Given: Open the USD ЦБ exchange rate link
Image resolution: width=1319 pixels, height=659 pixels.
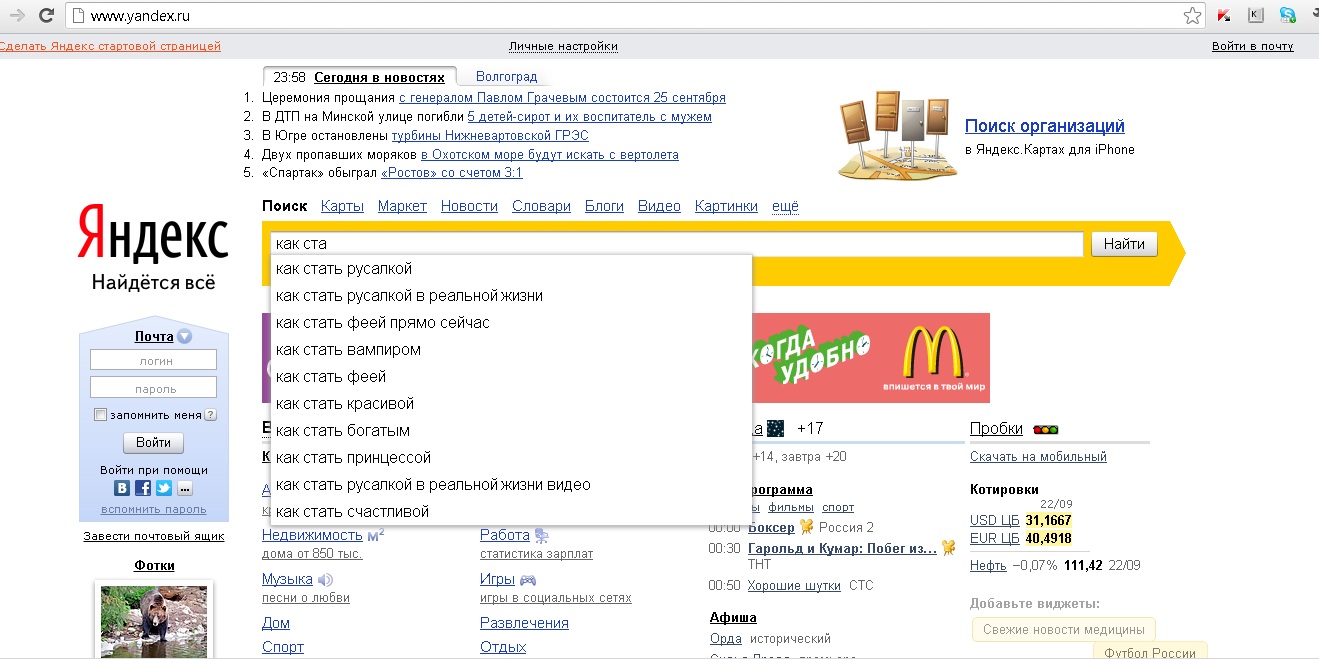Looking at the screenshot, I should pyautogui.click(x=994, y=520).
